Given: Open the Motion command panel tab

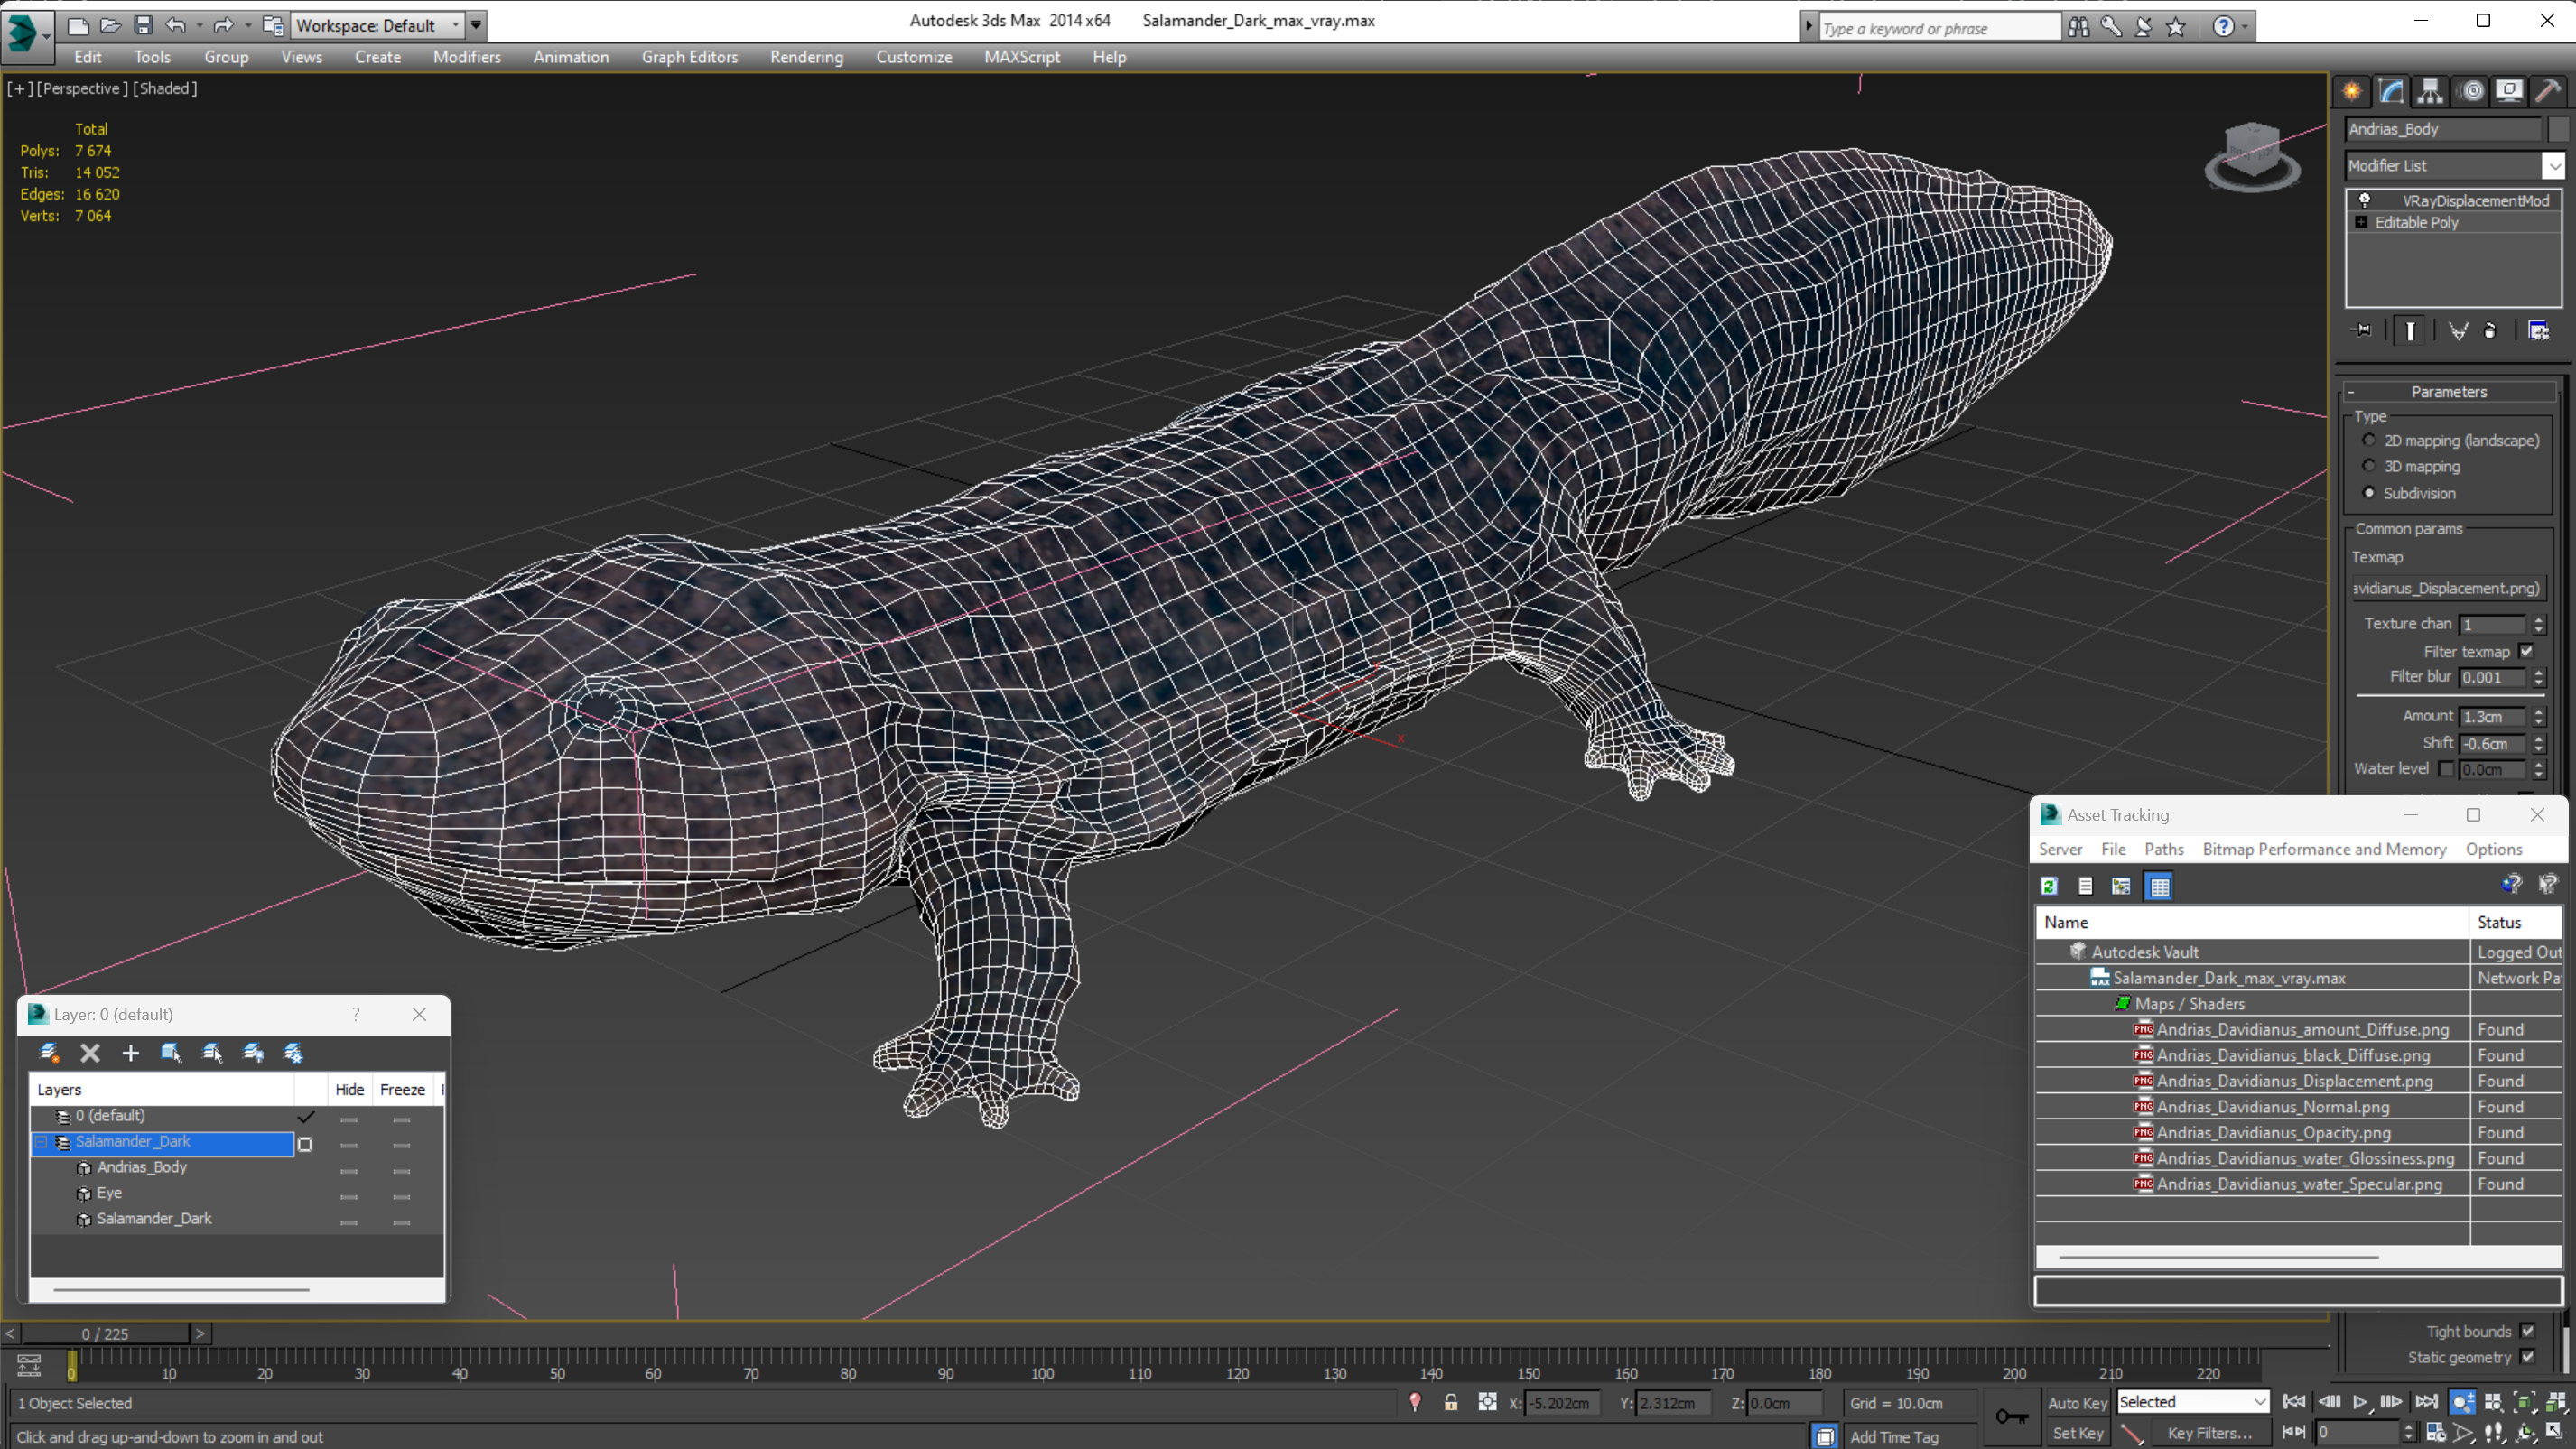Looking at the screenshot, I should click(2471, 91).
